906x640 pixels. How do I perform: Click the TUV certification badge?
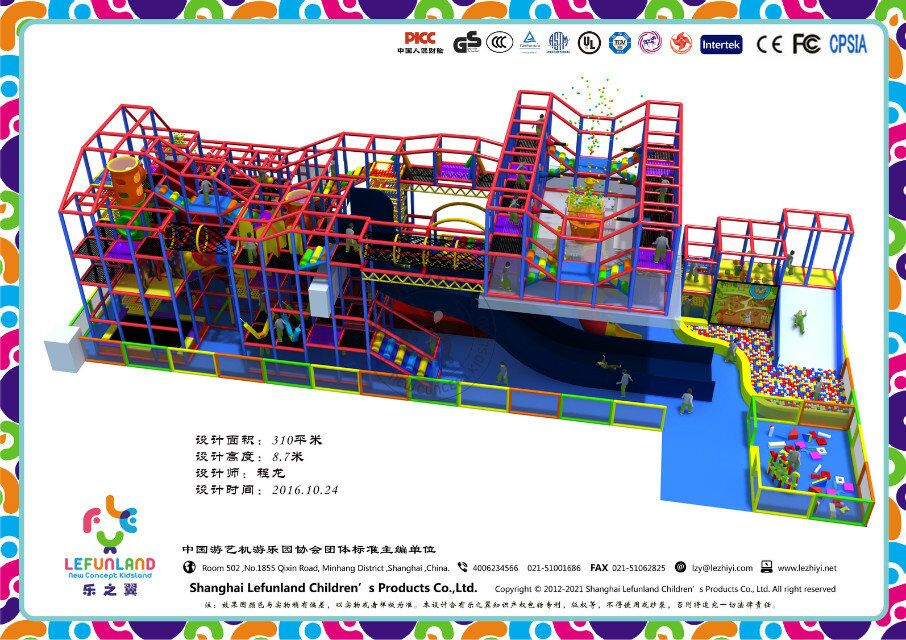click(x=620, y=43)
